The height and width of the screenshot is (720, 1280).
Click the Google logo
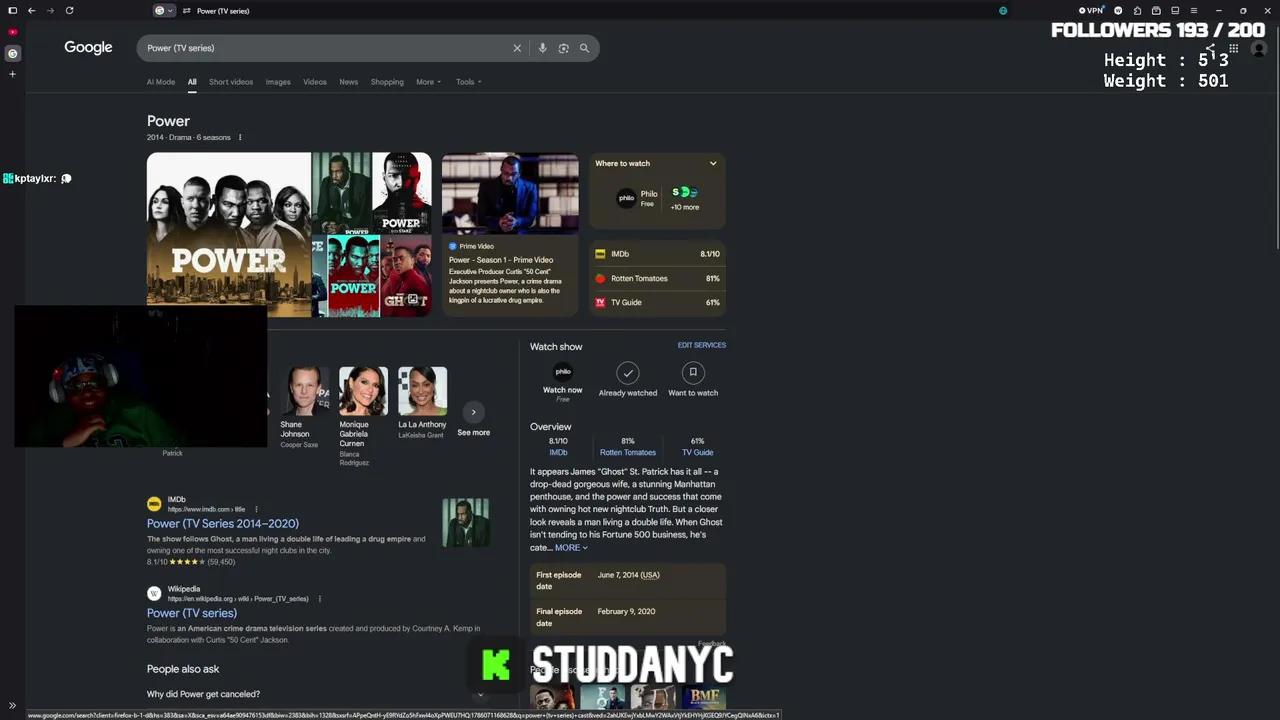coord(88,48)
